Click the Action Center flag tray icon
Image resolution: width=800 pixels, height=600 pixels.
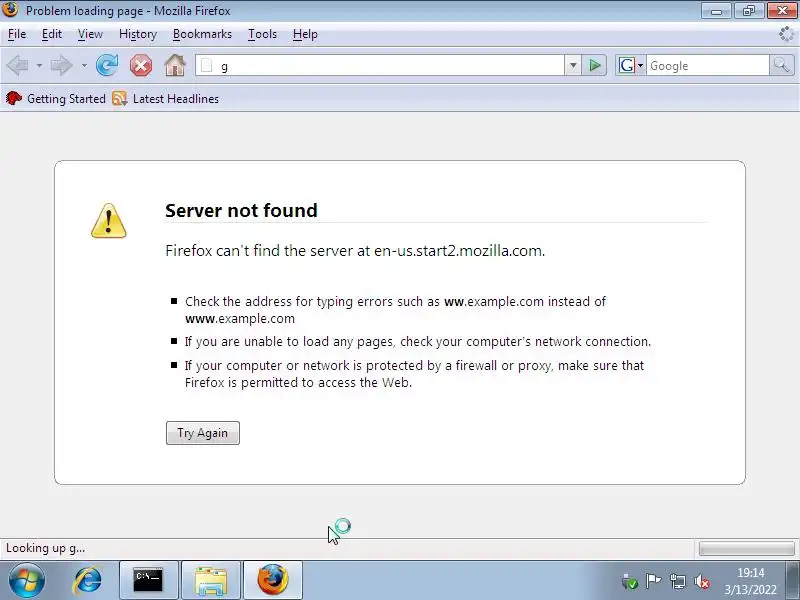(x=653, y=581)
